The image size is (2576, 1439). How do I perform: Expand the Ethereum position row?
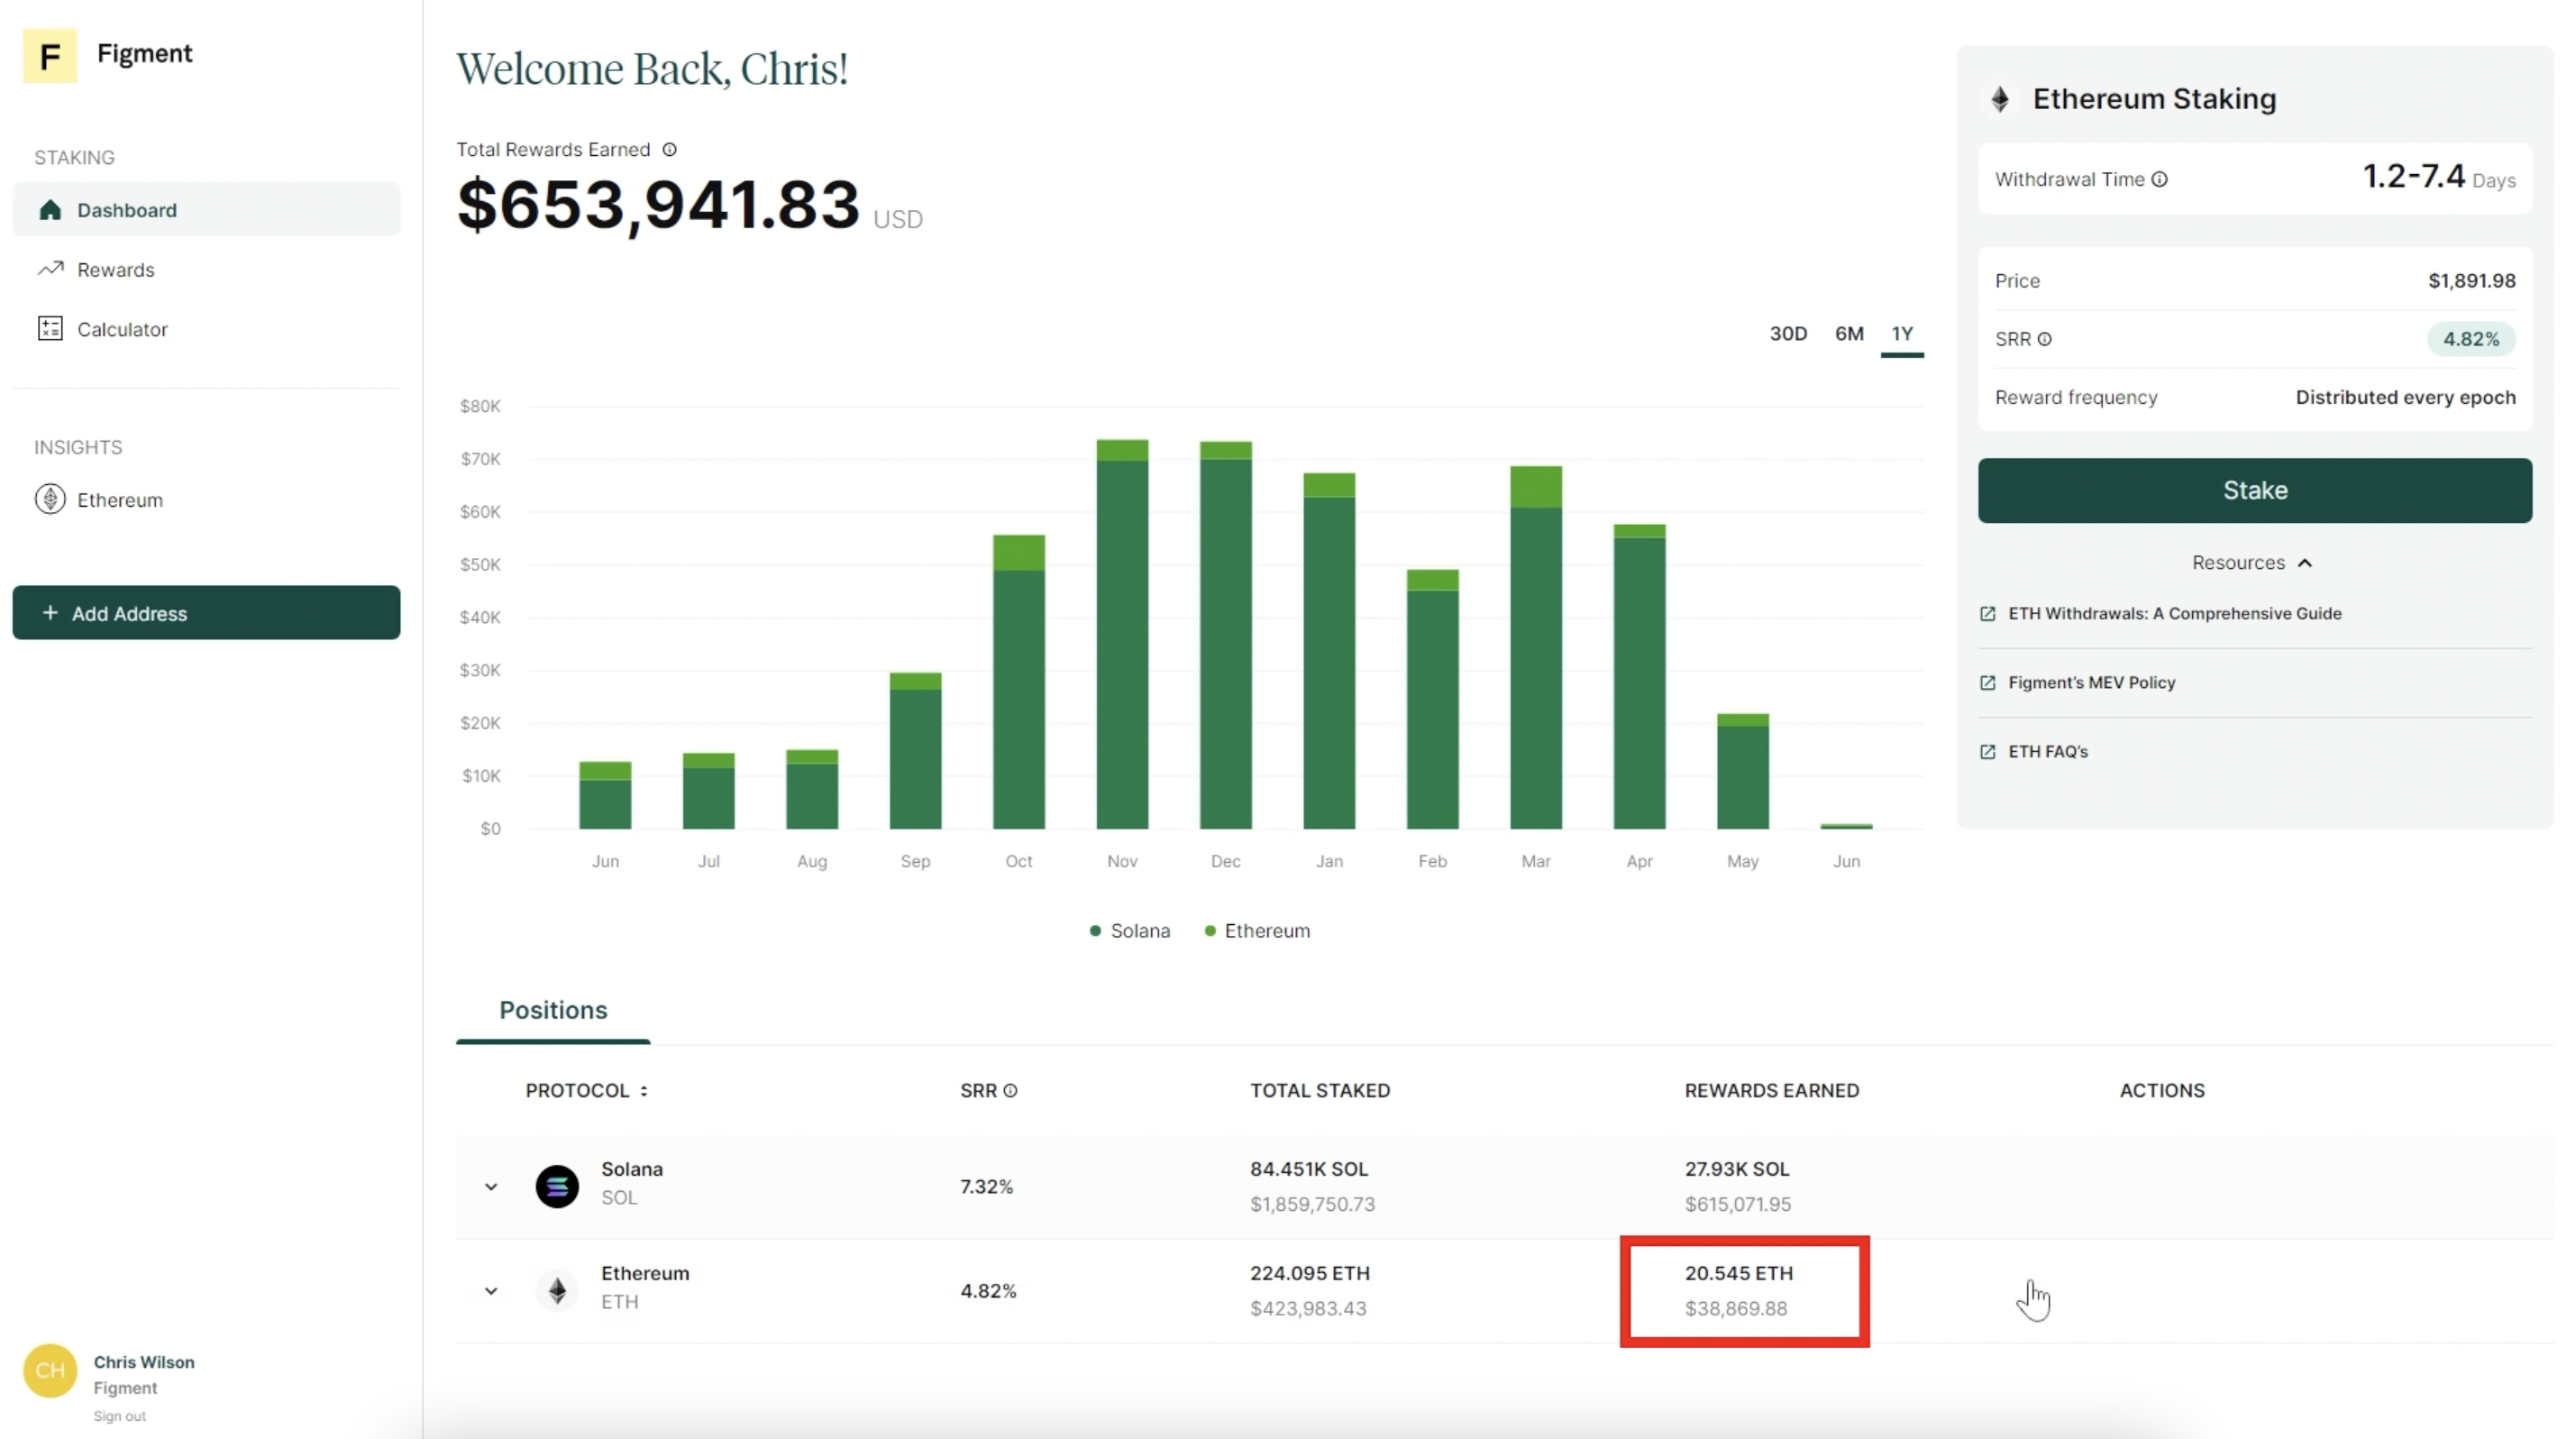coord(491,1291)
